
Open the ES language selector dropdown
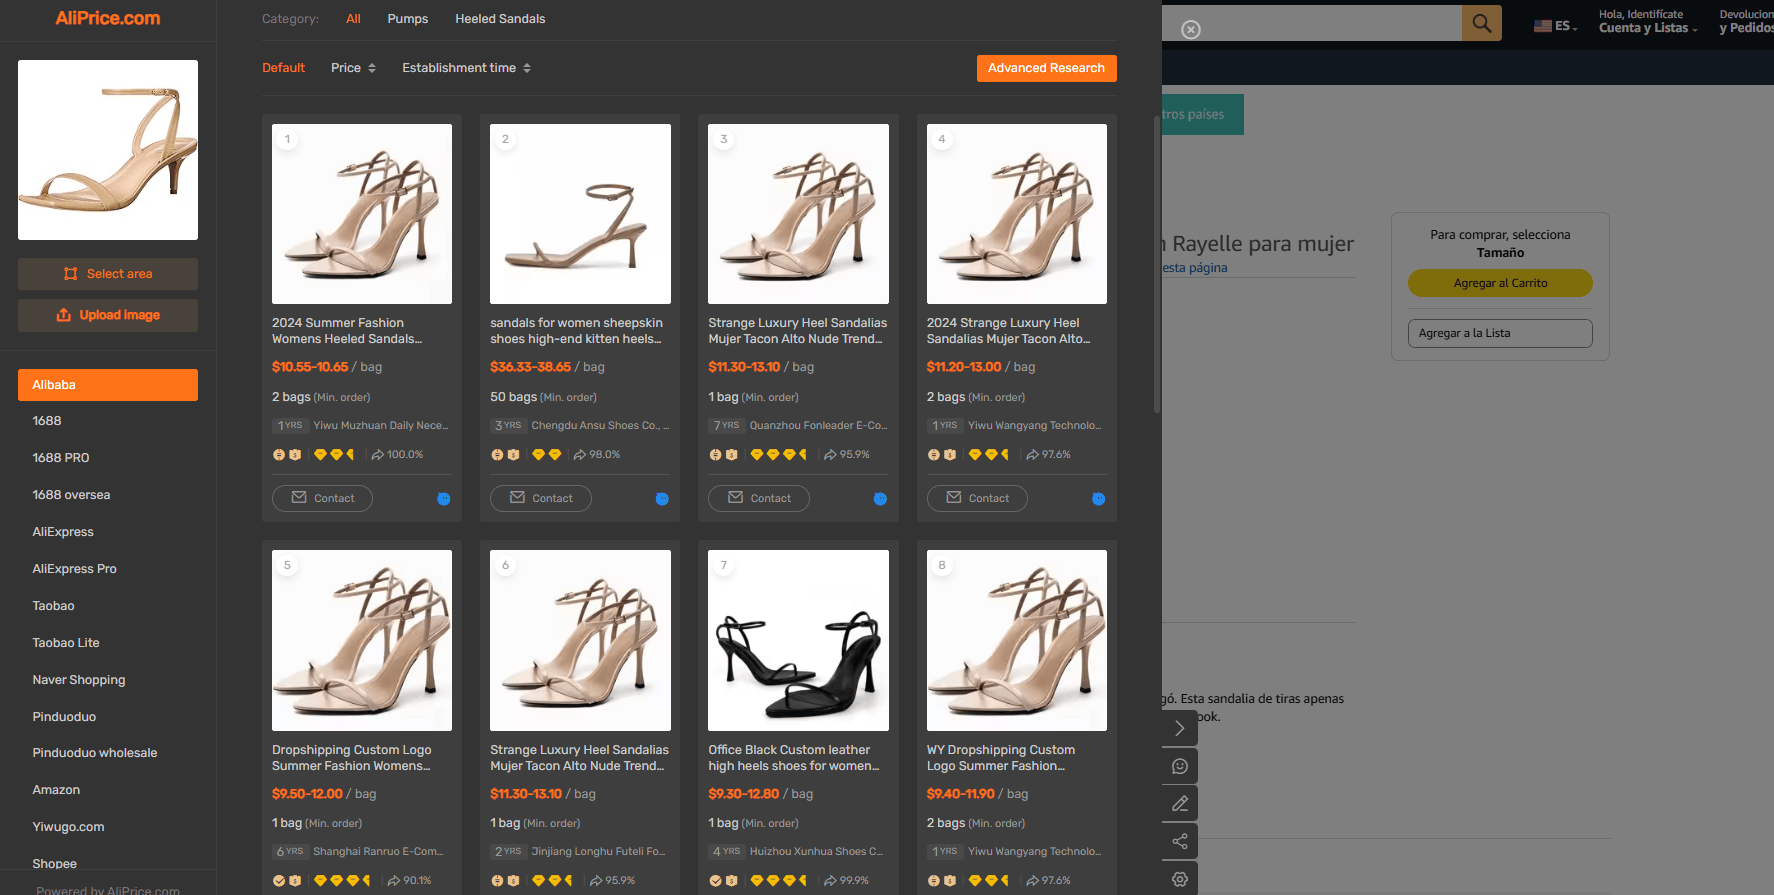(x=1556, y=26)
